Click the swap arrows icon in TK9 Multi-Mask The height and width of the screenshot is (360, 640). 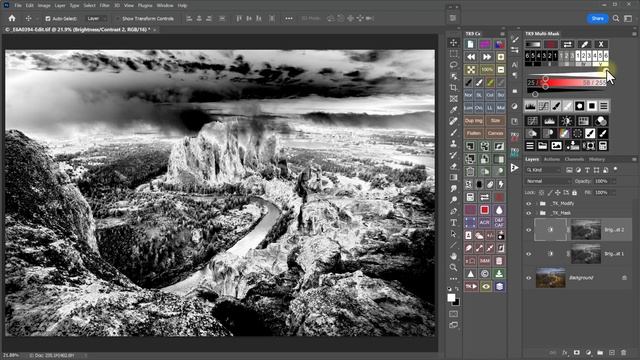coord(567,44)
